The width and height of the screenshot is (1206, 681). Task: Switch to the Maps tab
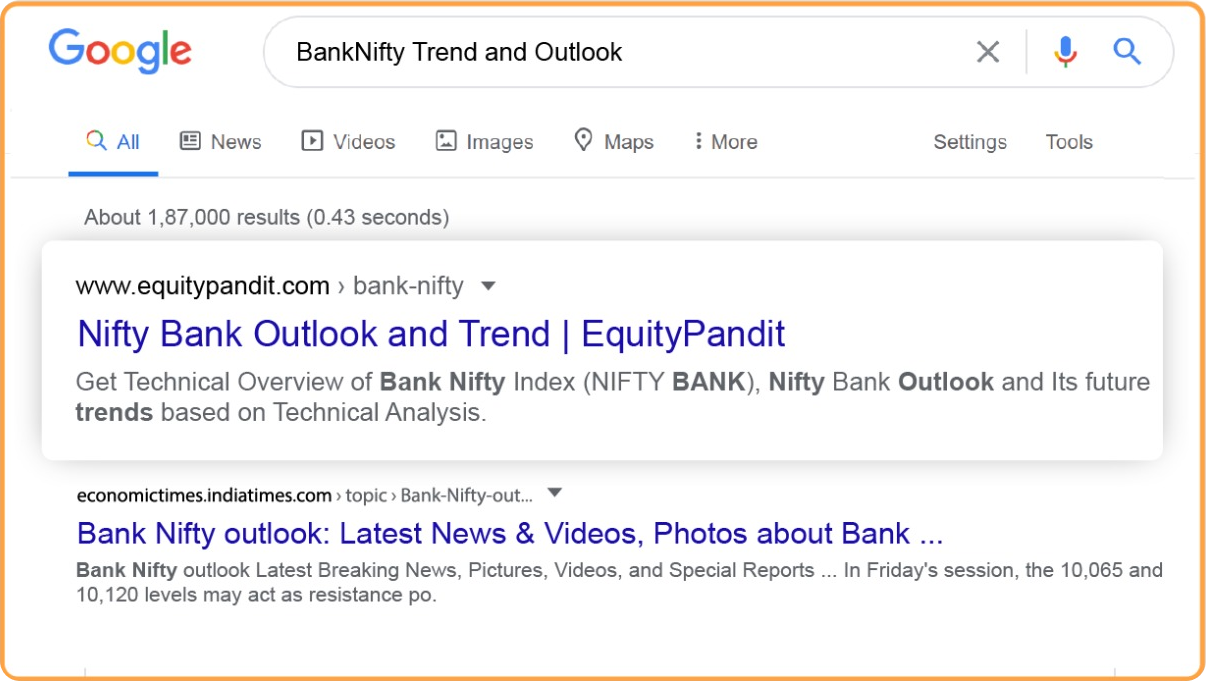coord(614,142)
